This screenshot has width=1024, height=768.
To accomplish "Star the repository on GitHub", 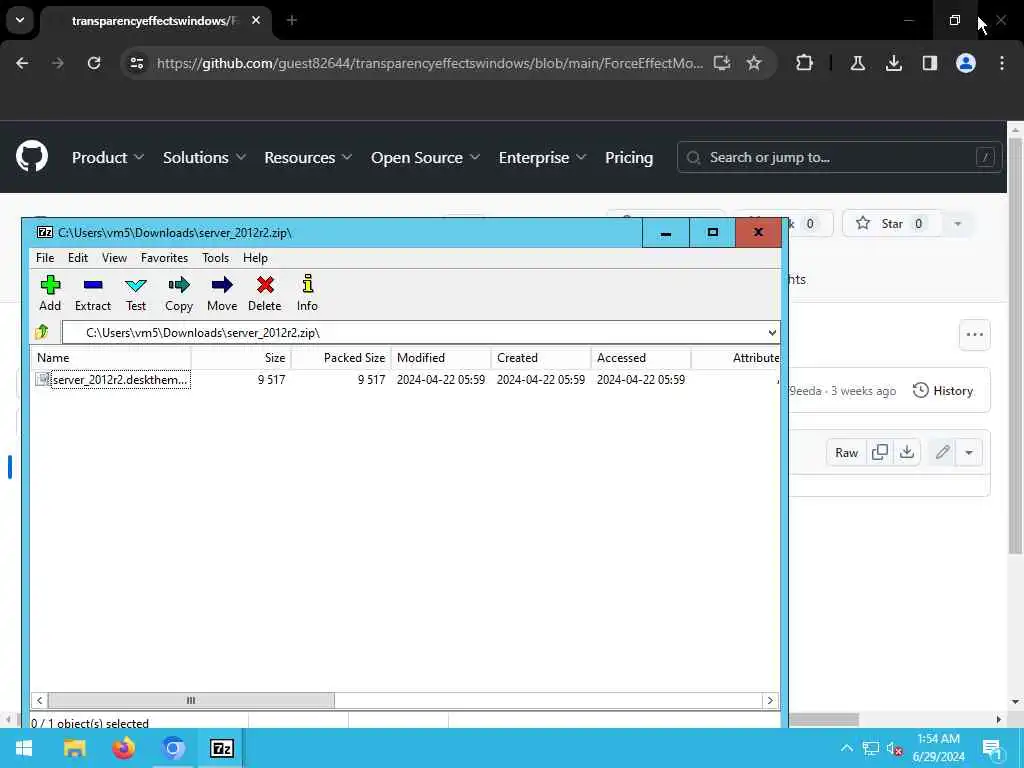I will coord(891,223).
